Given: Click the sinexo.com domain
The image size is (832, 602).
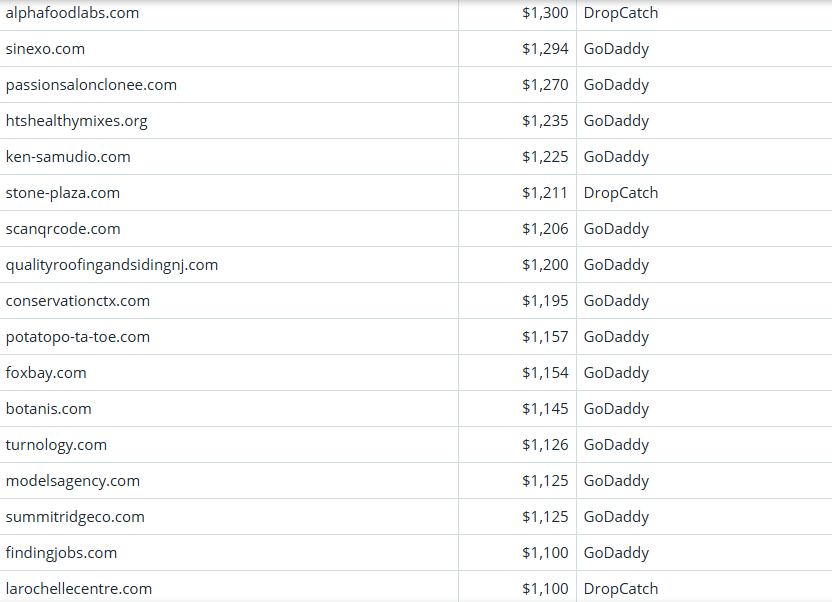Looking at the screenshot, I should (45, 49).
